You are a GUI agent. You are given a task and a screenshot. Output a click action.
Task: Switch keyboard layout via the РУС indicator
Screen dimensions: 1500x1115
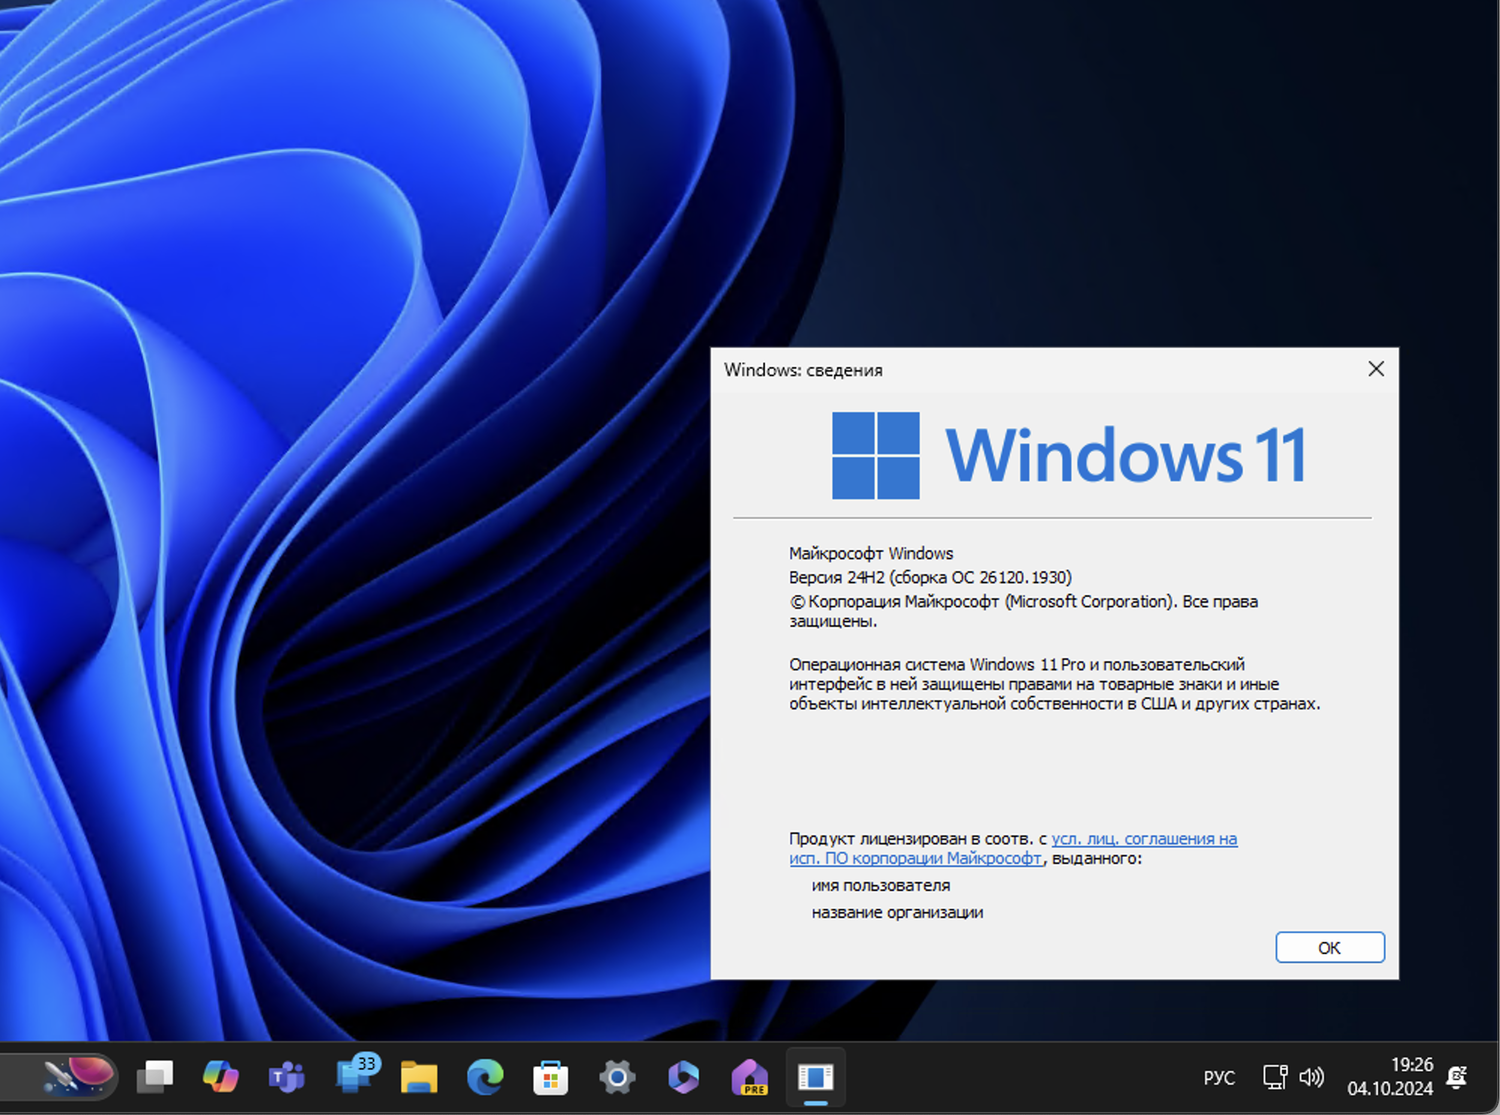tap(1218, 1077)
